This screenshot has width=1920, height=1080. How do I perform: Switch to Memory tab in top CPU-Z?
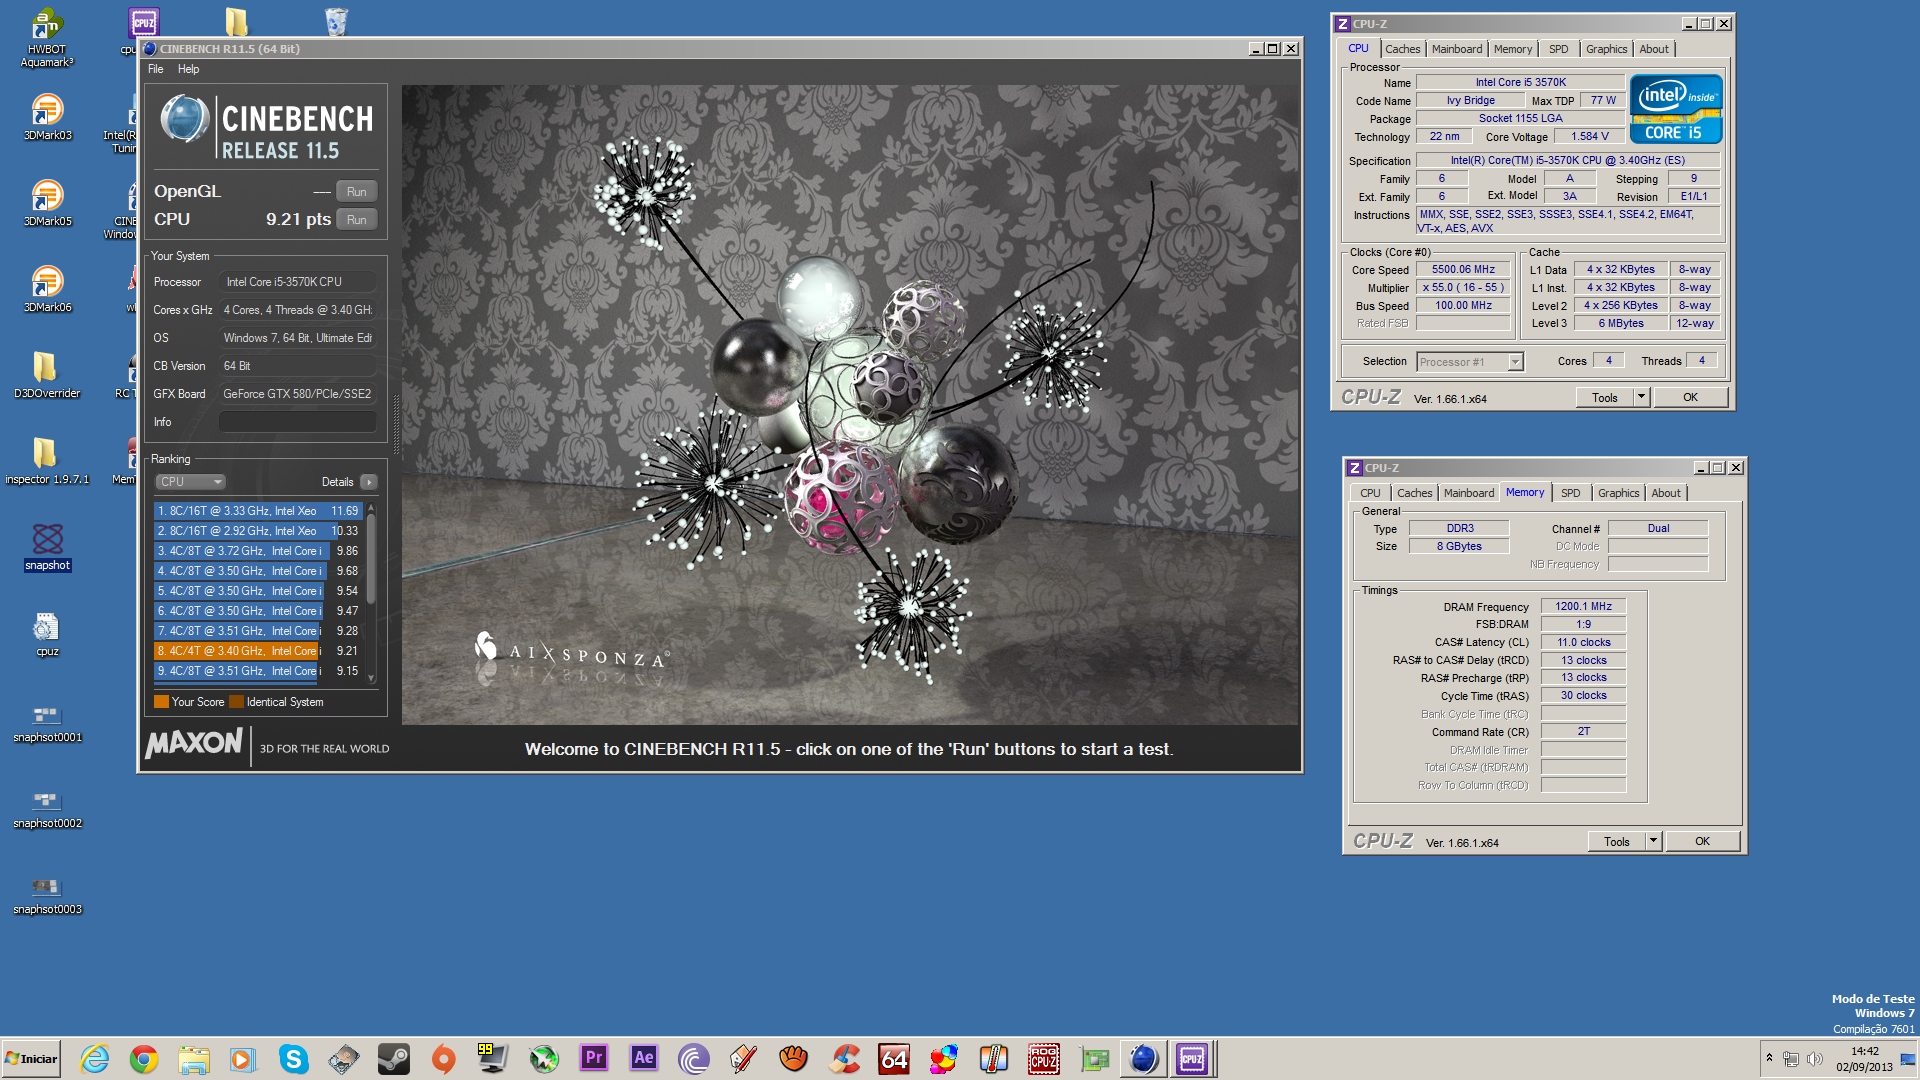point(1512,49)
